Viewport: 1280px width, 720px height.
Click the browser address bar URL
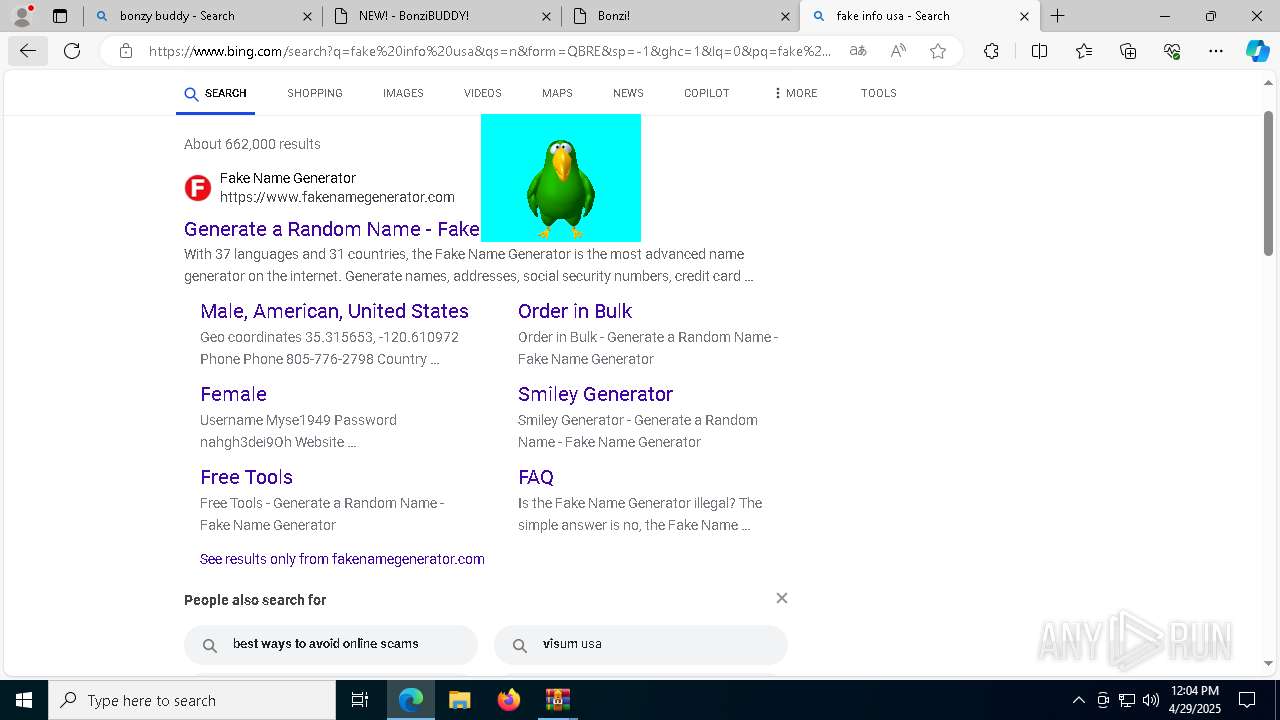click(490, 51)
